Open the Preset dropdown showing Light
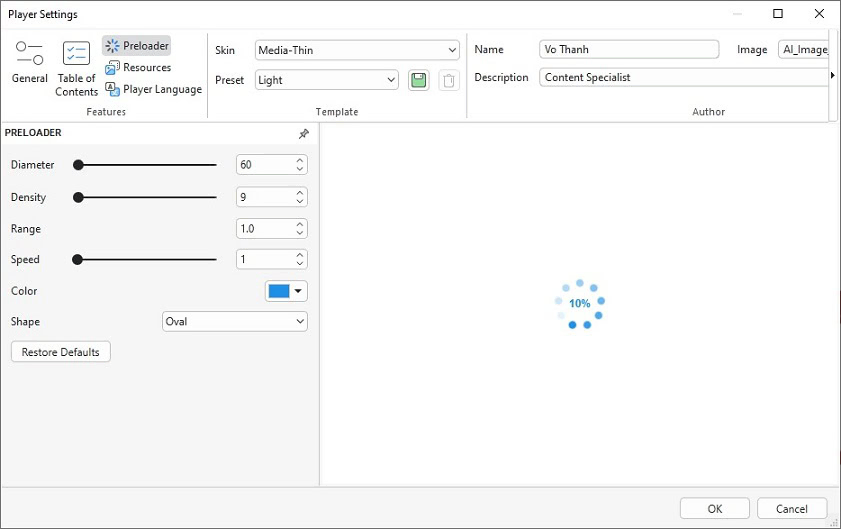 [327, 80]
